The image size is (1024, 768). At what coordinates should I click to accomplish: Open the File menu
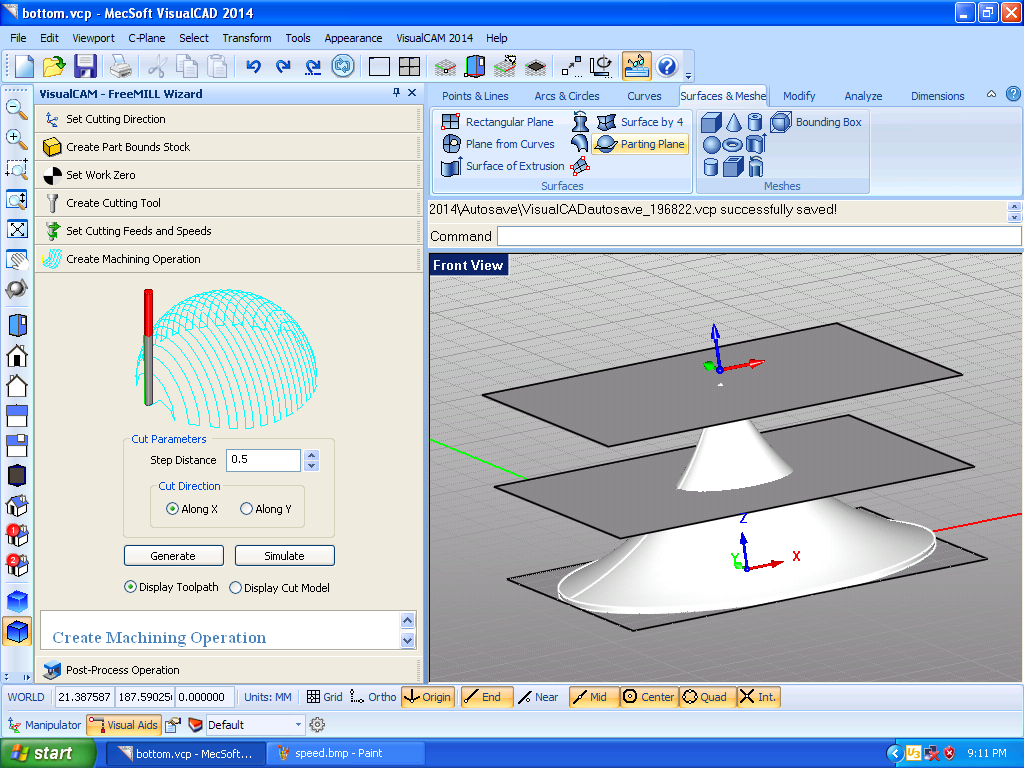point(18,38)
